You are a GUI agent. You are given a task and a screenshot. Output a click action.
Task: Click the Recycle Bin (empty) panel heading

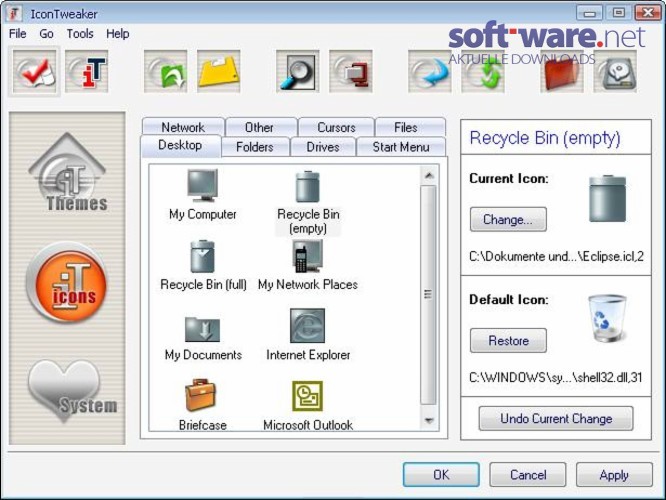point(545,138)
